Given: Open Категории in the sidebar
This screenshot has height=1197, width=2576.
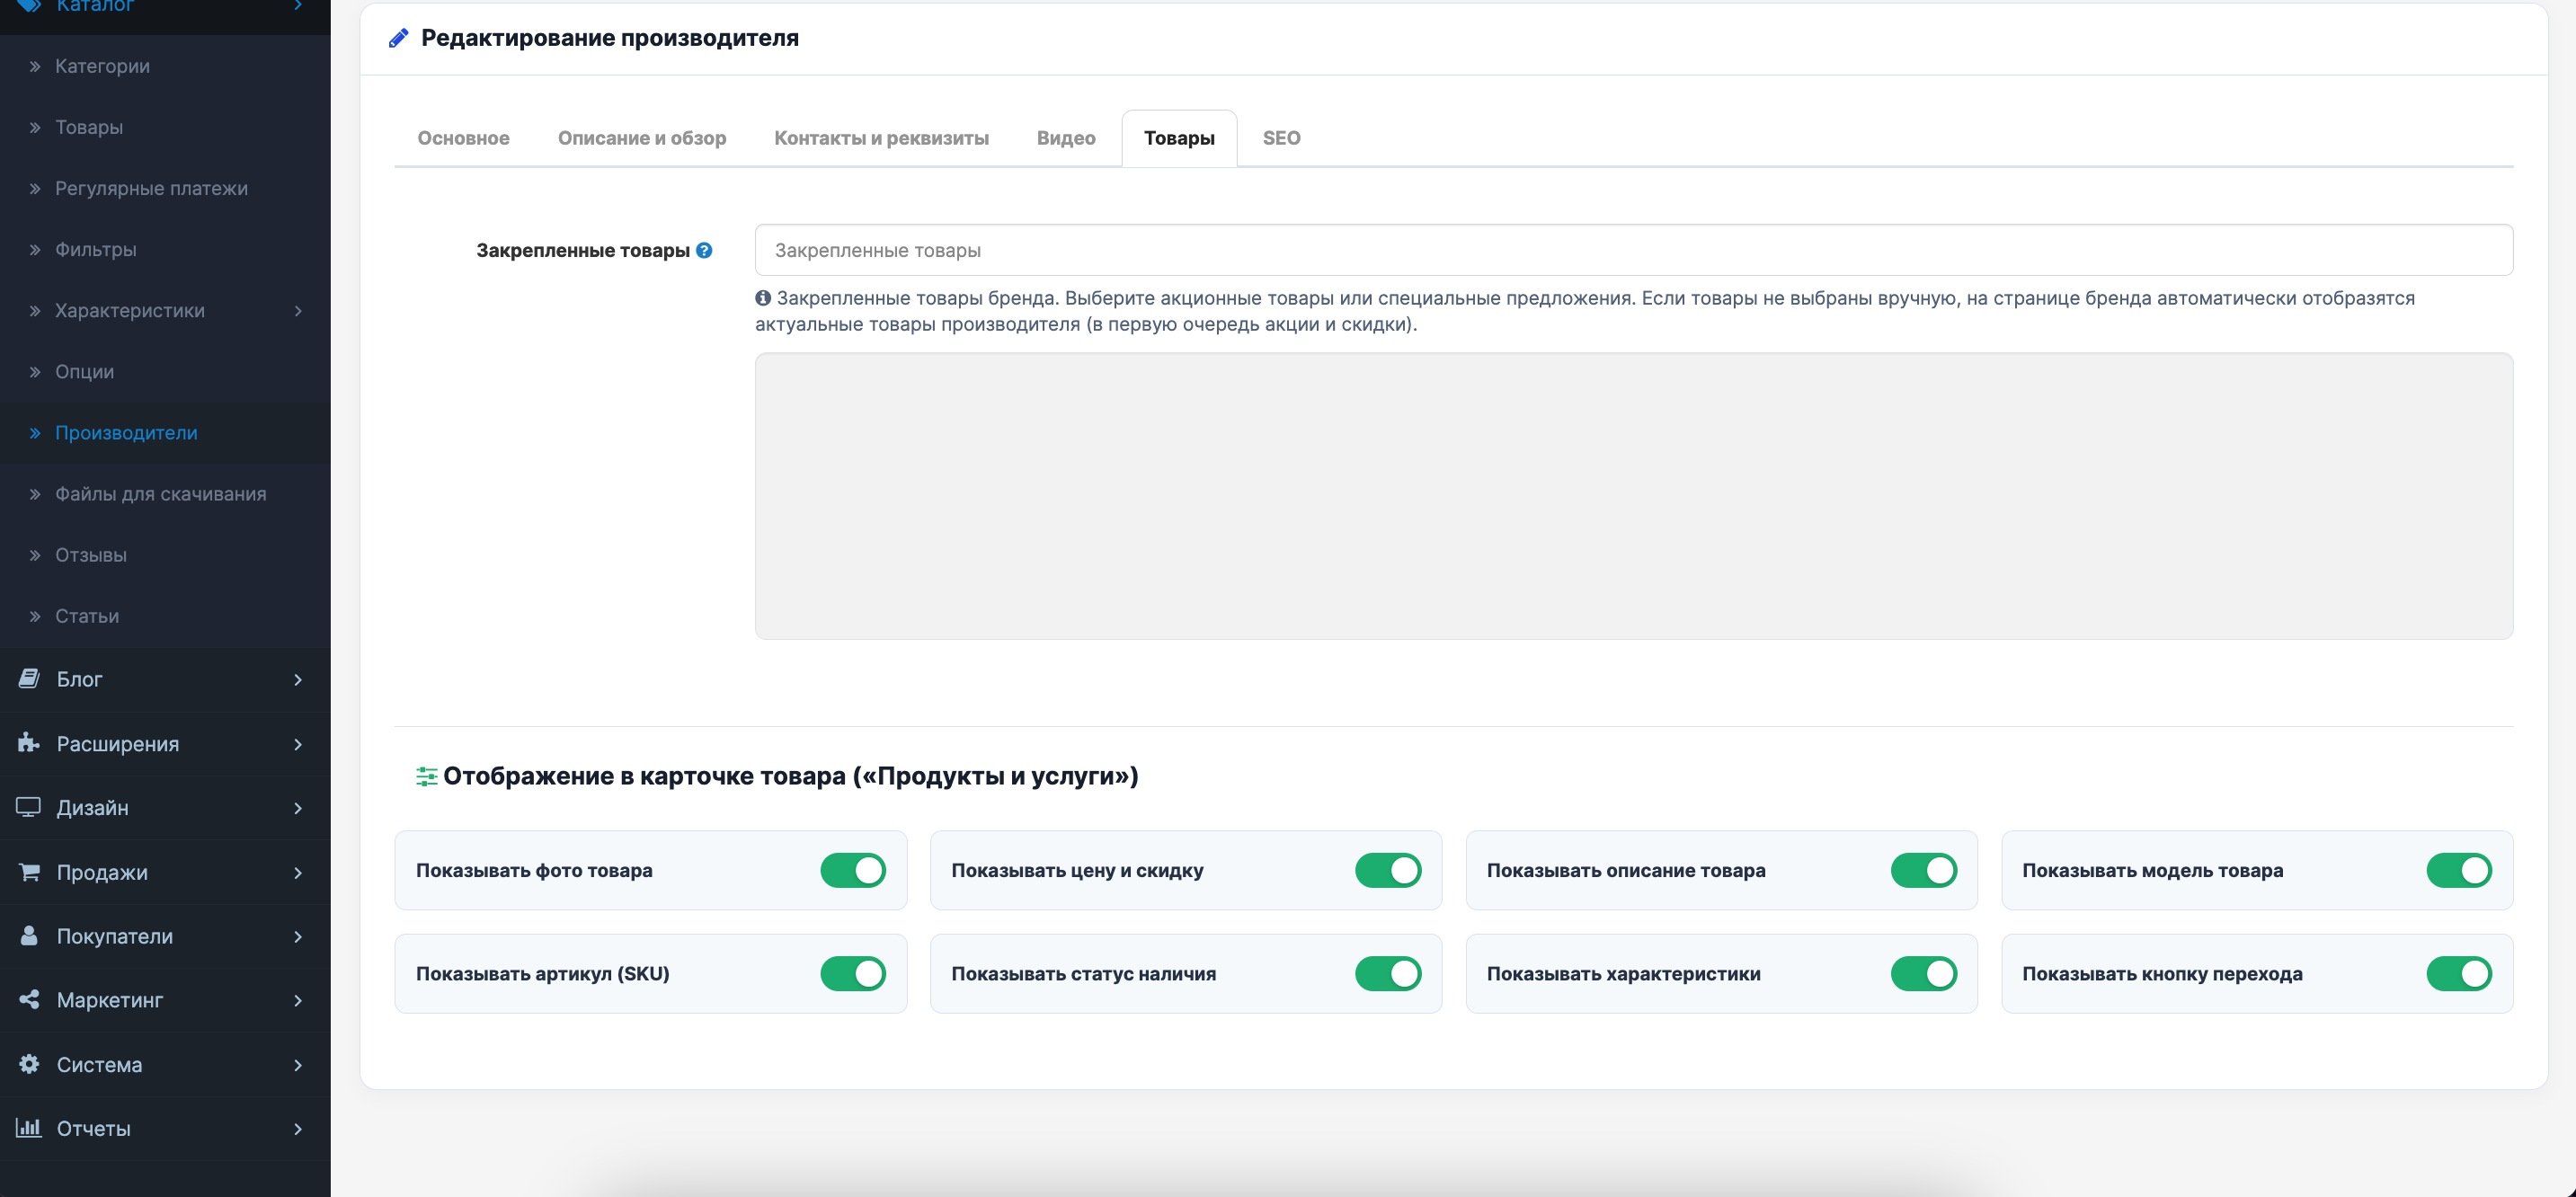Looking at the screenshot, I should (102, 66).
